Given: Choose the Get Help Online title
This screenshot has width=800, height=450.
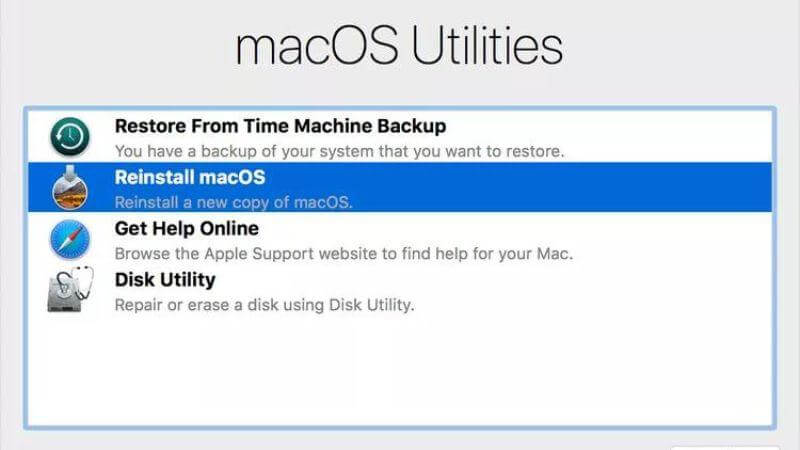Looking at the screenshot, I should [187, 229].
